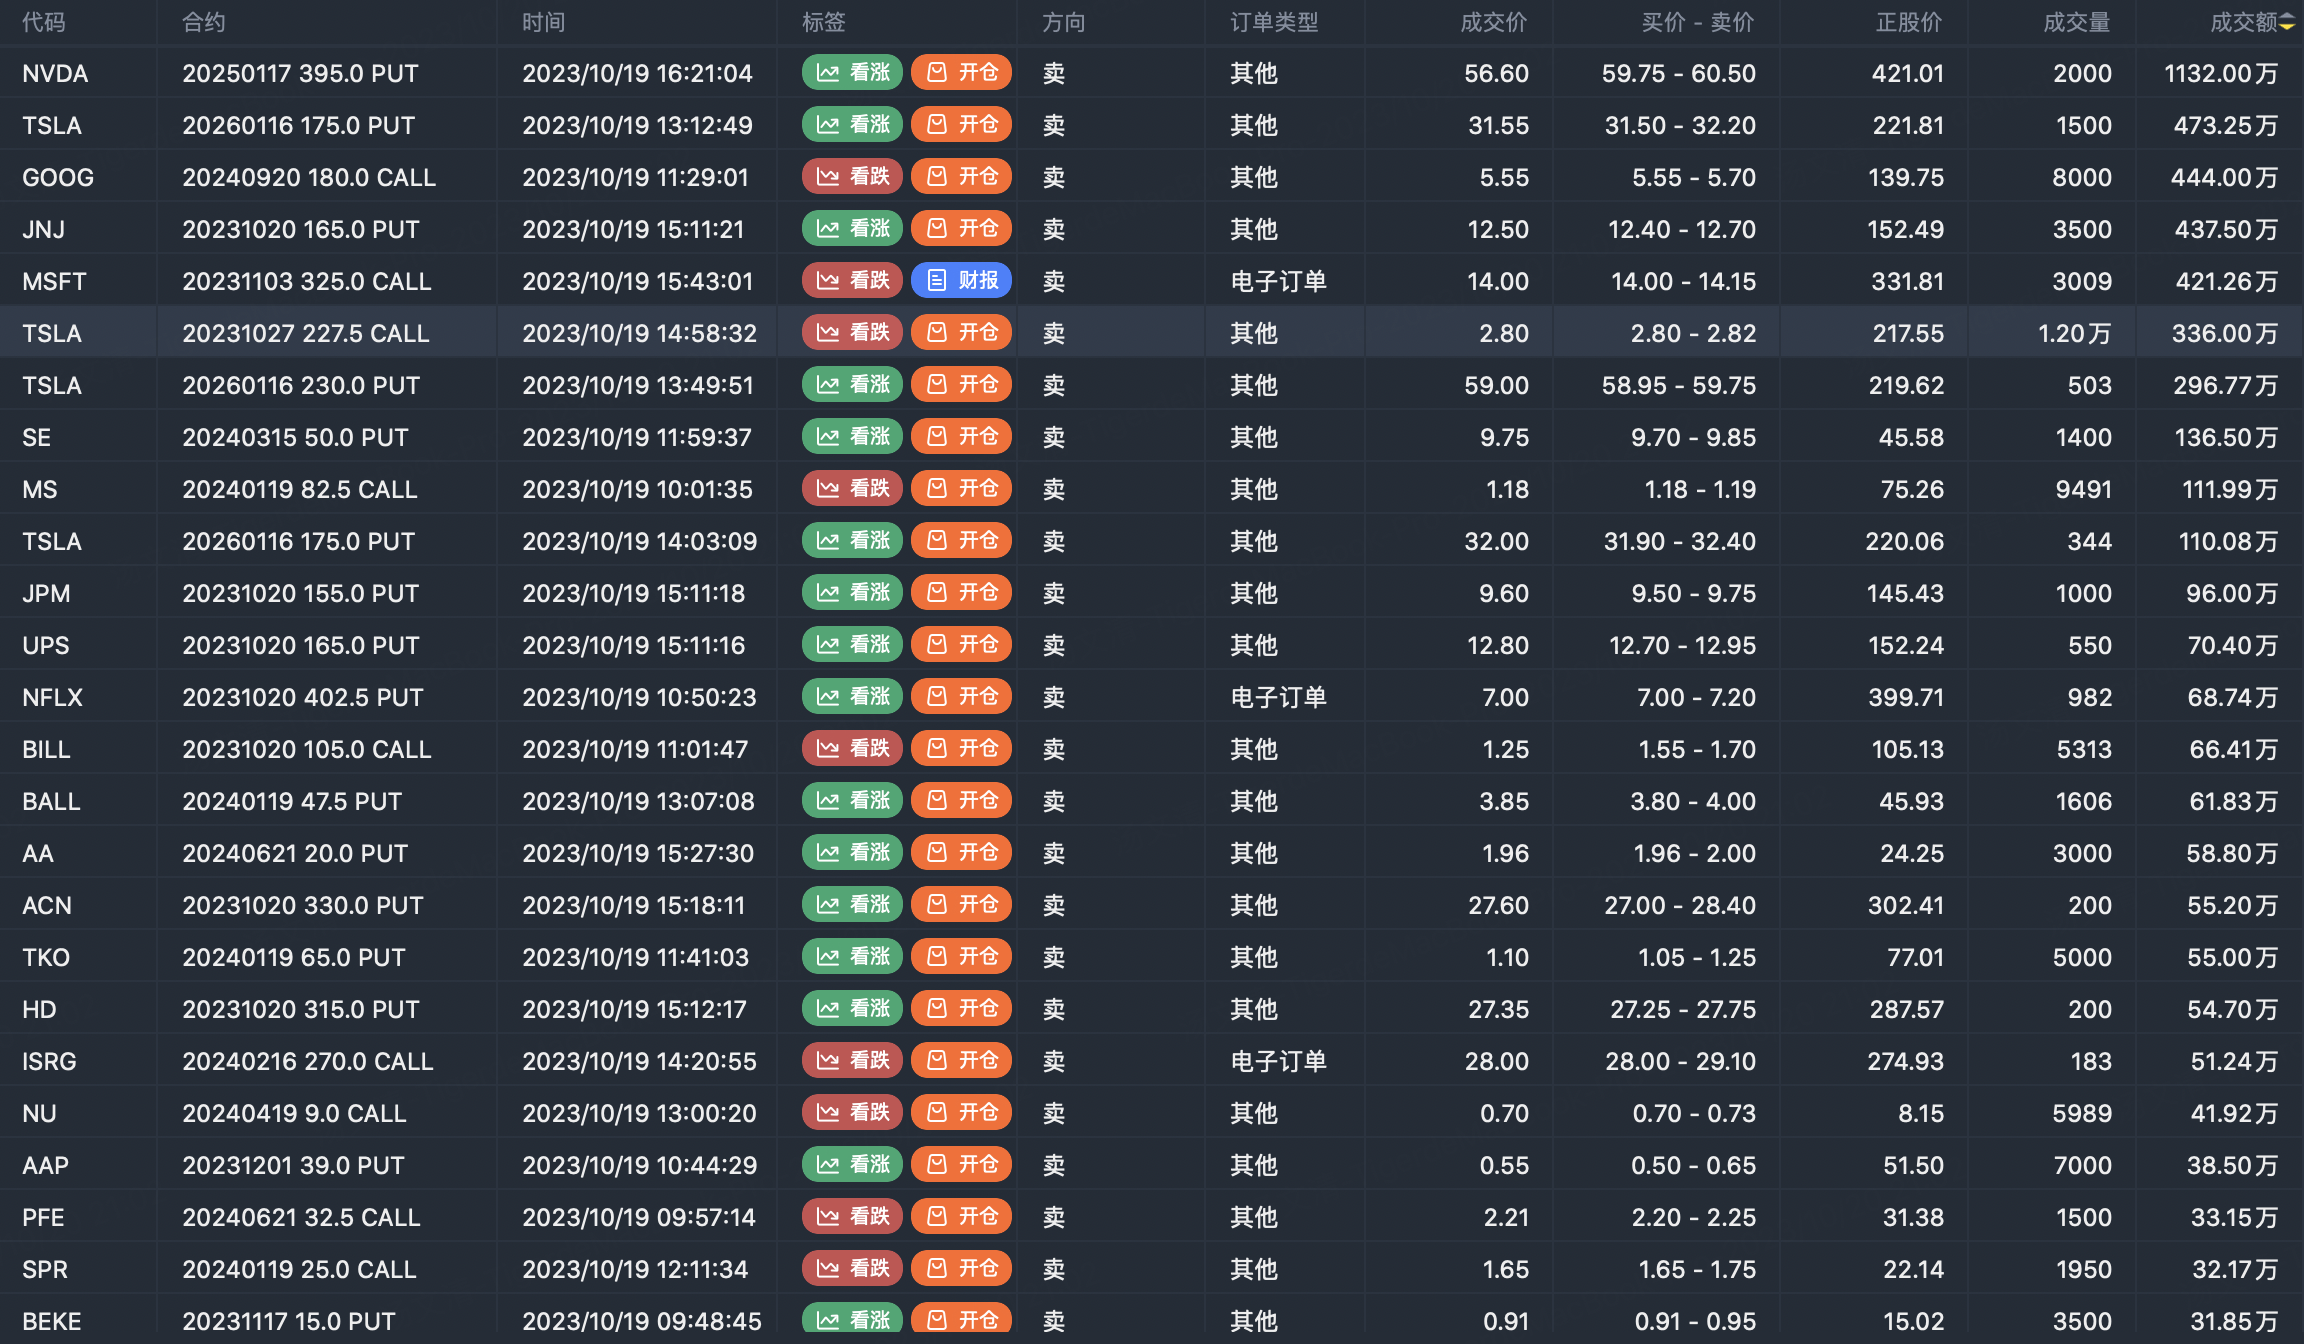The height and width of the screenshot is (1344, 2304).
Task: Select contract 20240419 9.0 CALL
Action: click(x=294, y=1113)
